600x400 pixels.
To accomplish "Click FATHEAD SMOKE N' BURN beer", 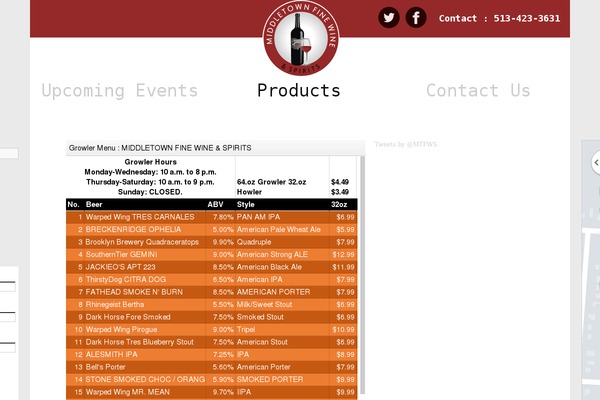I will (134, 292).
